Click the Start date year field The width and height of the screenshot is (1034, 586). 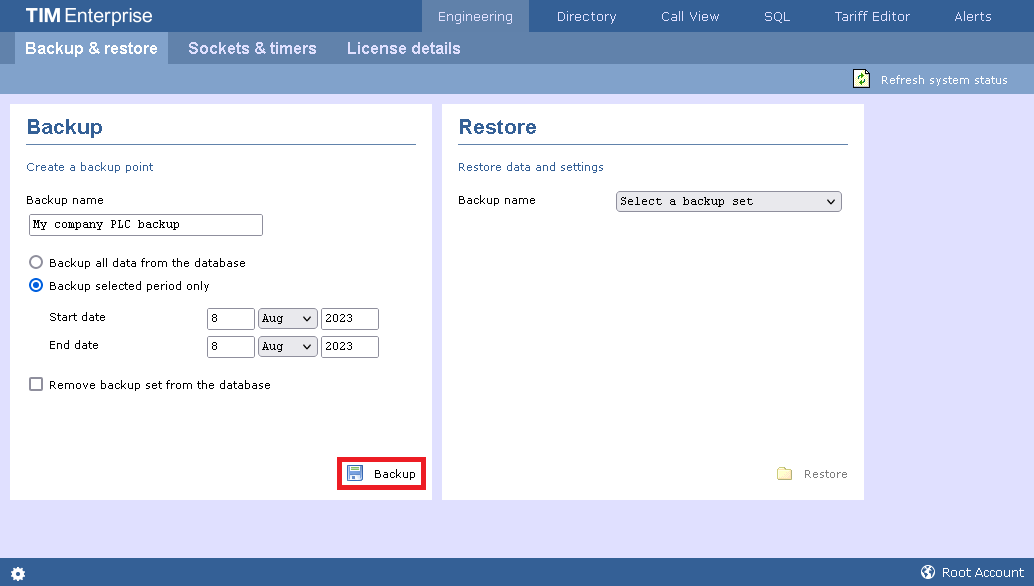349,319
